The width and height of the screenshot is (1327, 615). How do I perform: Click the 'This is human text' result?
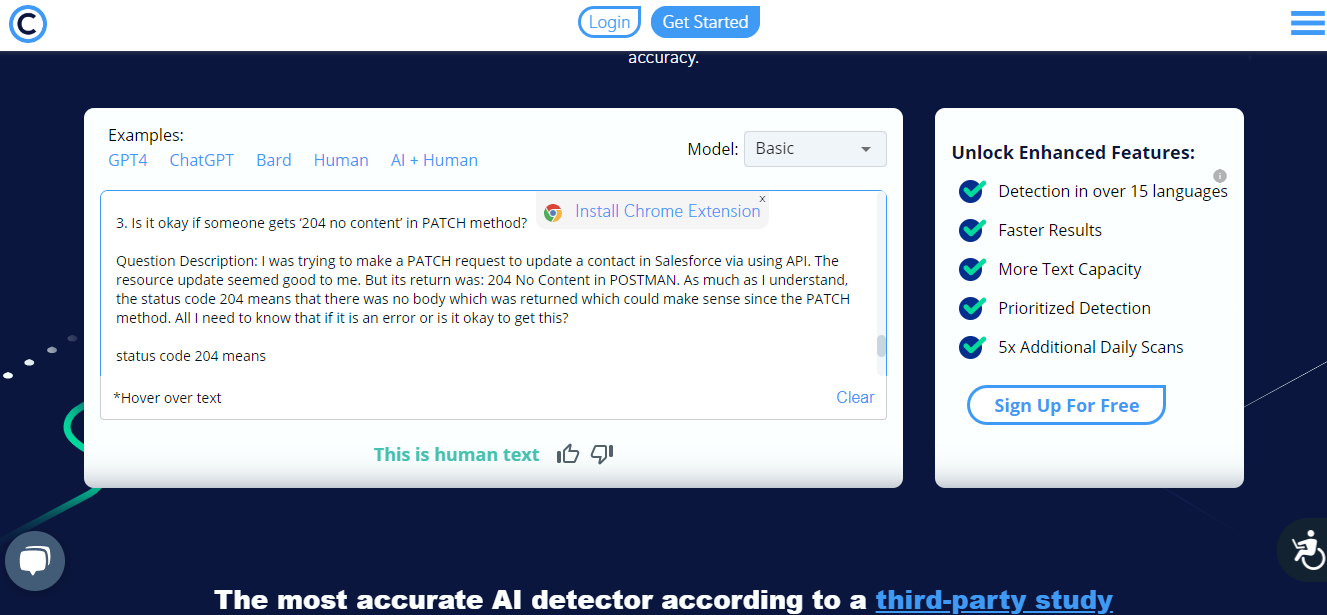pyautogui.click(x=456, y=454)
